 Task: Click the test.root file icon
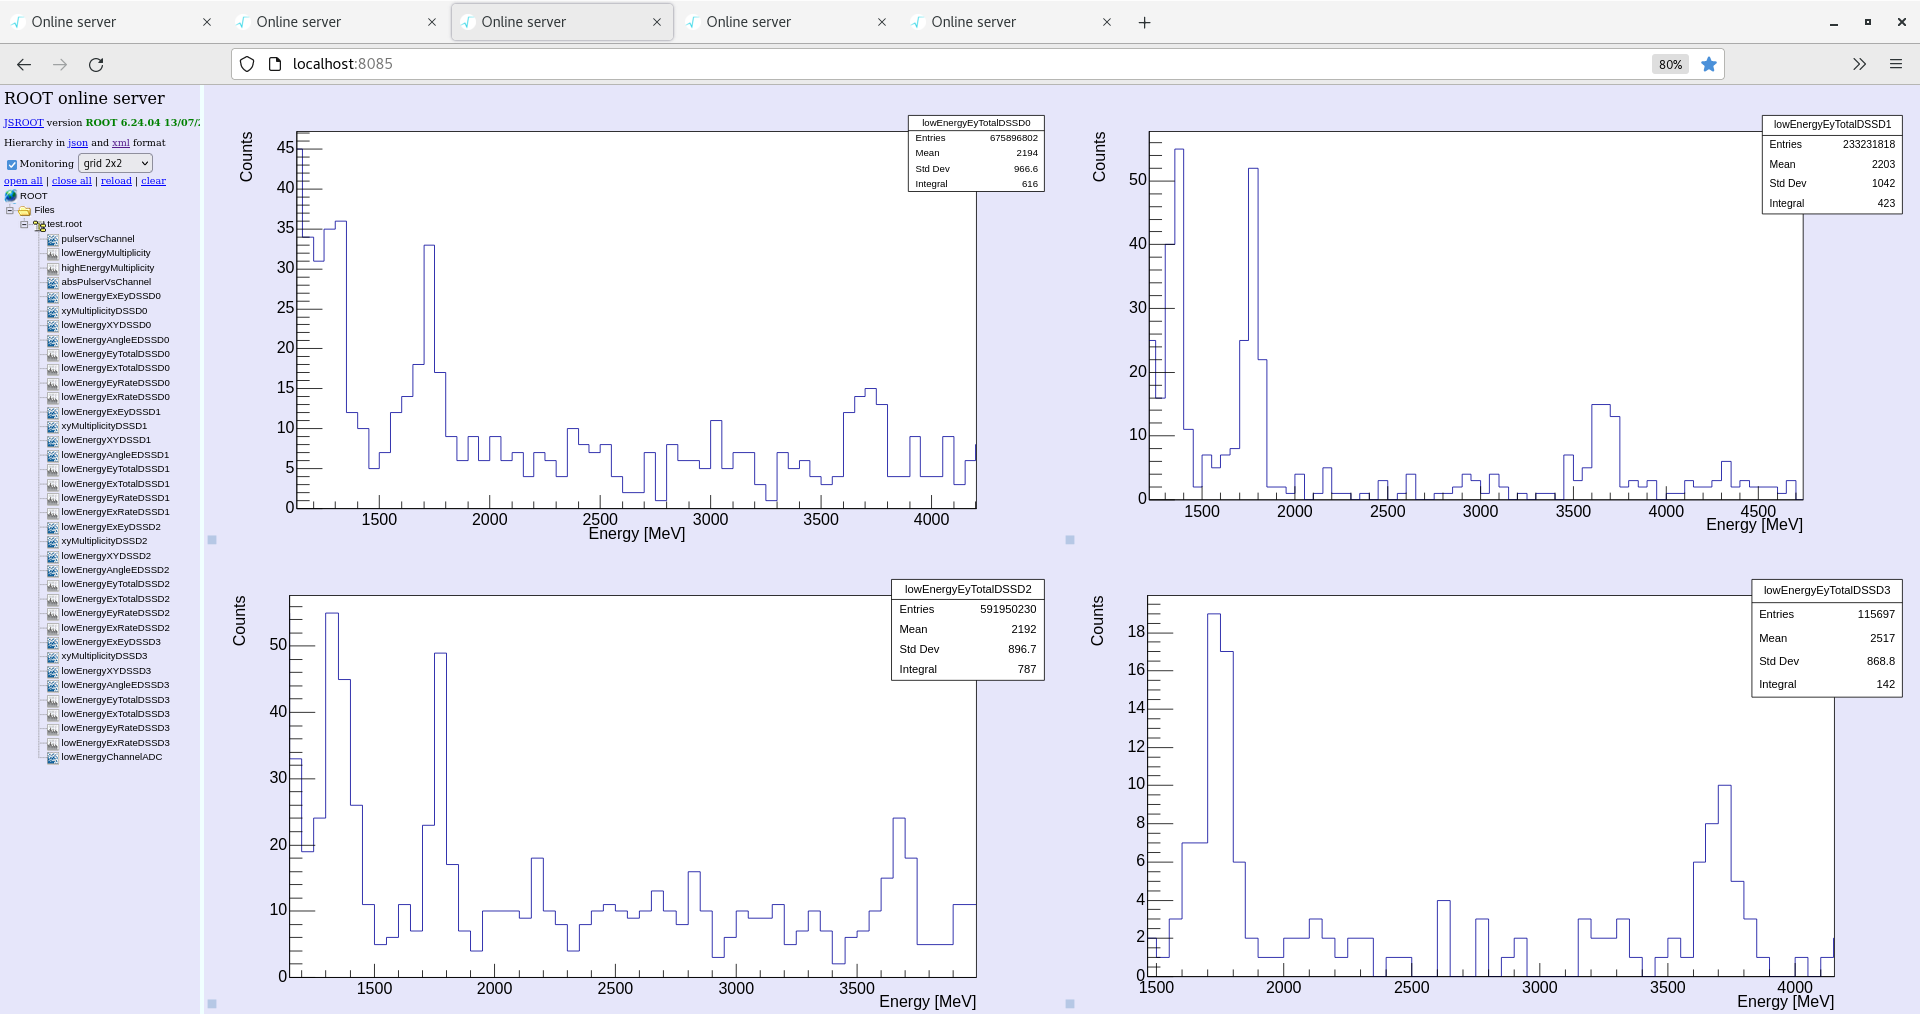coord(39,225)
